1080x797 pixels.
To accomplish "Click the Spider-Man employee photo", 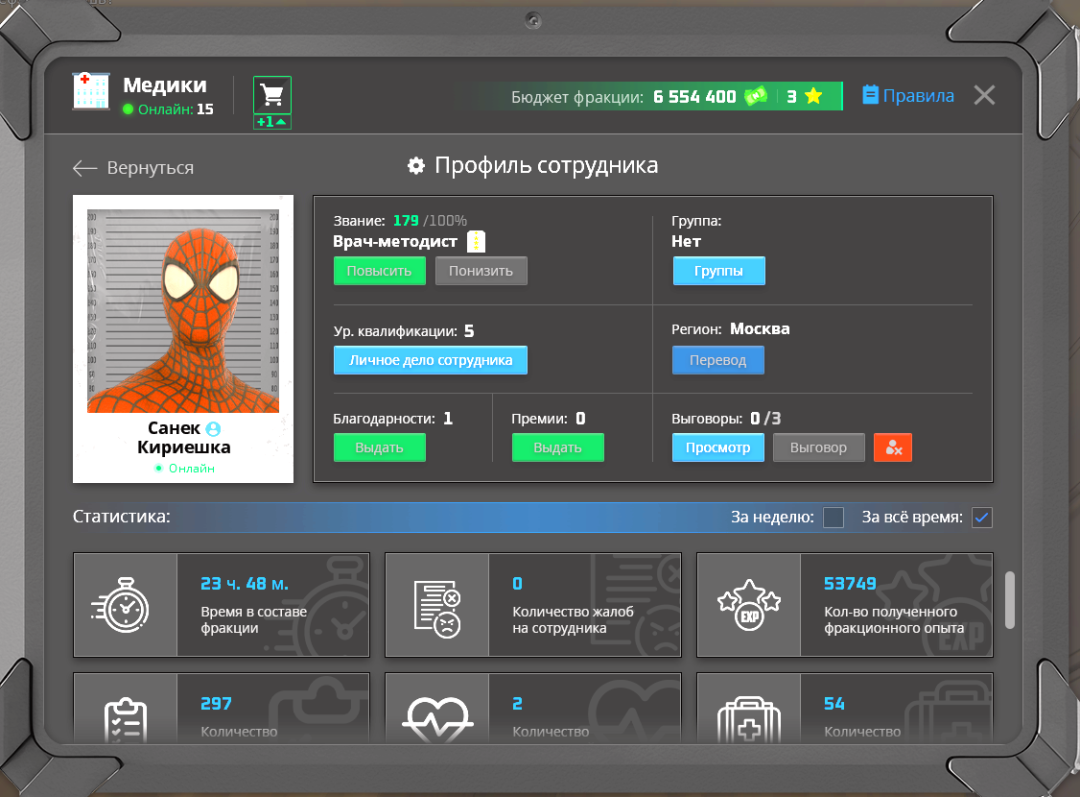I will [183, 311].
